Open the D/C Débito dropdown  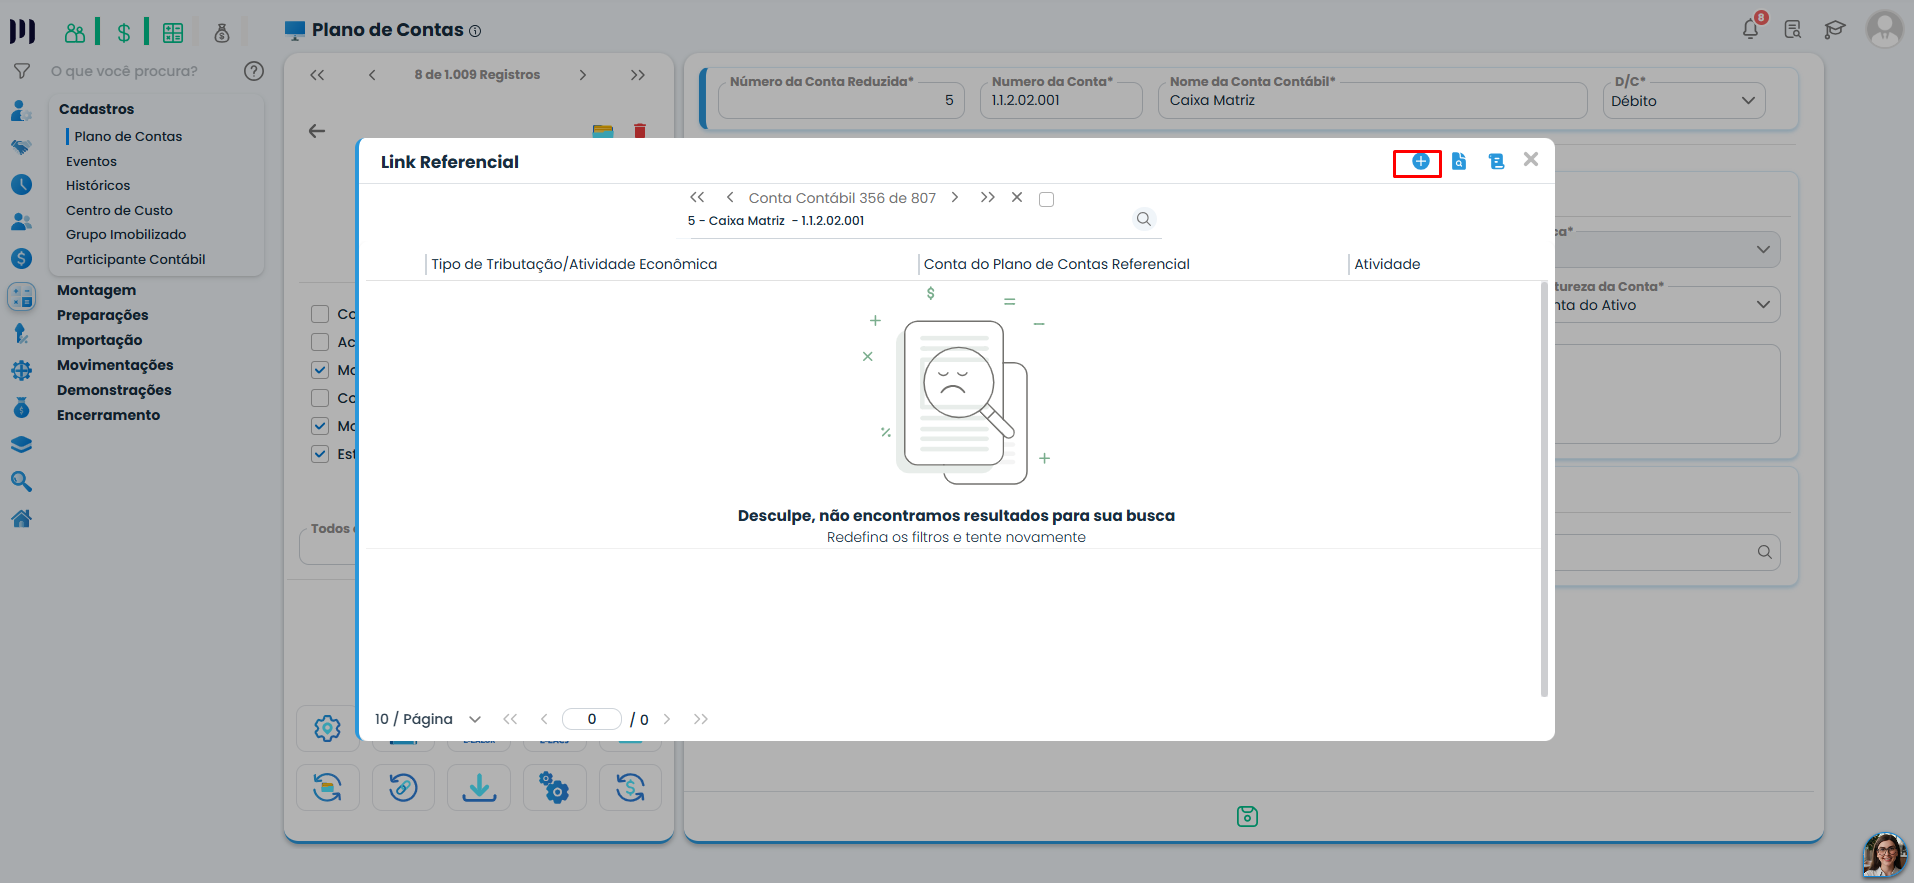pos(1684,101)
